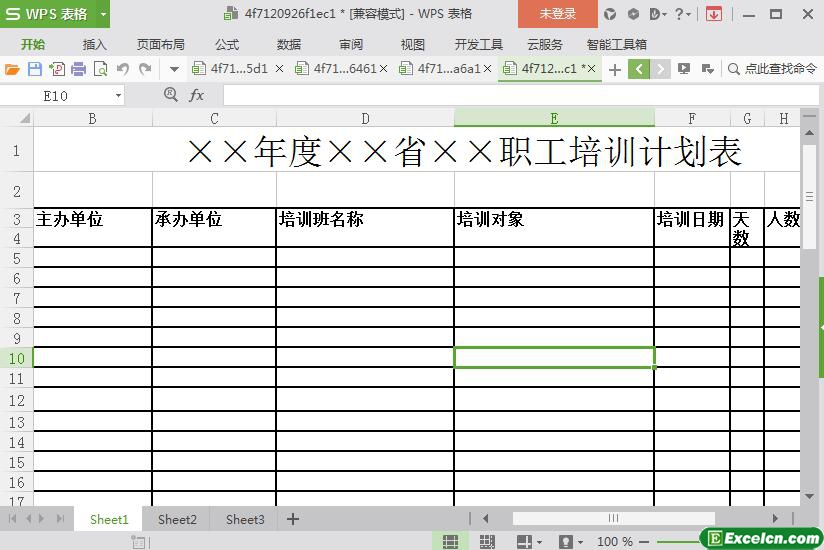The image size is (824, 550).
Task: Add a new sheet with the plus button
Action: [x=293, y=519]
